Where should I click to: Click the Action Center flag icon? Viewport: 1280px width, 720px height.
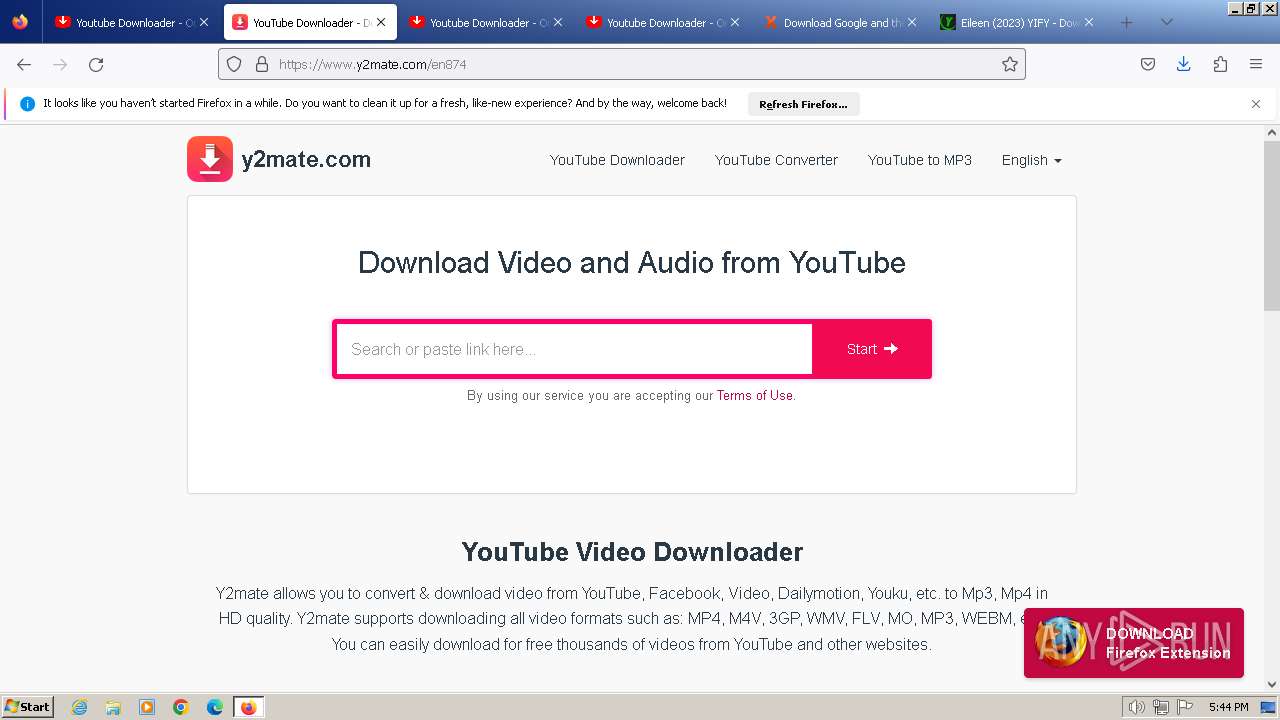[1184, 707]
